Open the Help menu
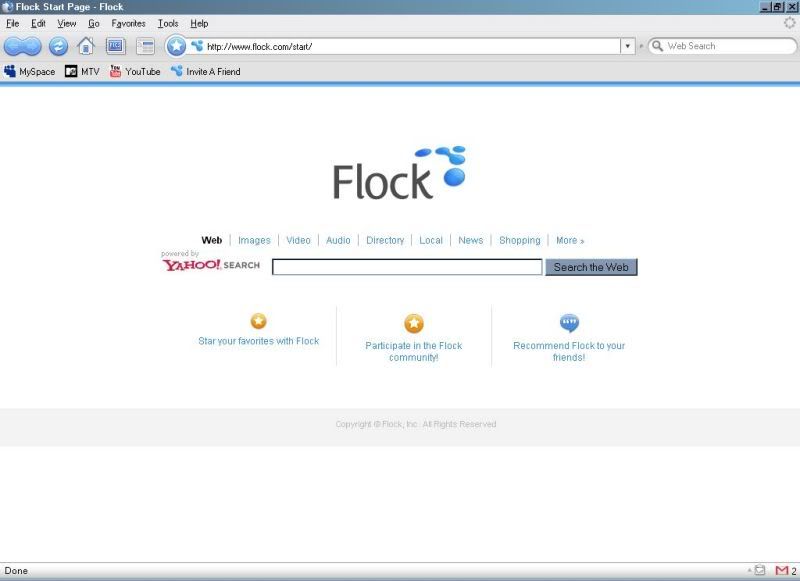This screenshot has height=581, width=800. click(x=199, y=23)
